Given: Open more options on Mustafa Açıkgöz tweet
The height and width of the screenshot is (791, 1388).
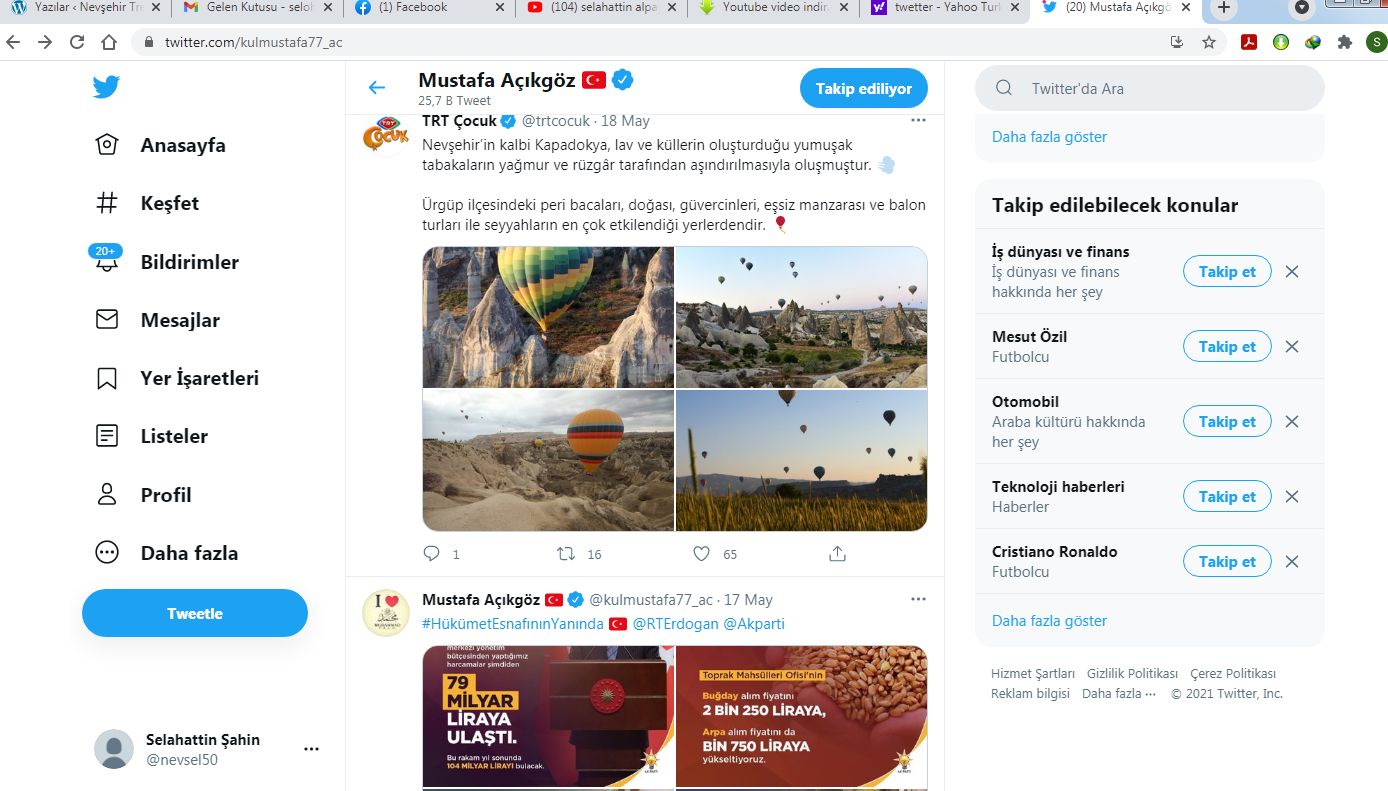Looking at the screenshot, I should coord(918,599).
